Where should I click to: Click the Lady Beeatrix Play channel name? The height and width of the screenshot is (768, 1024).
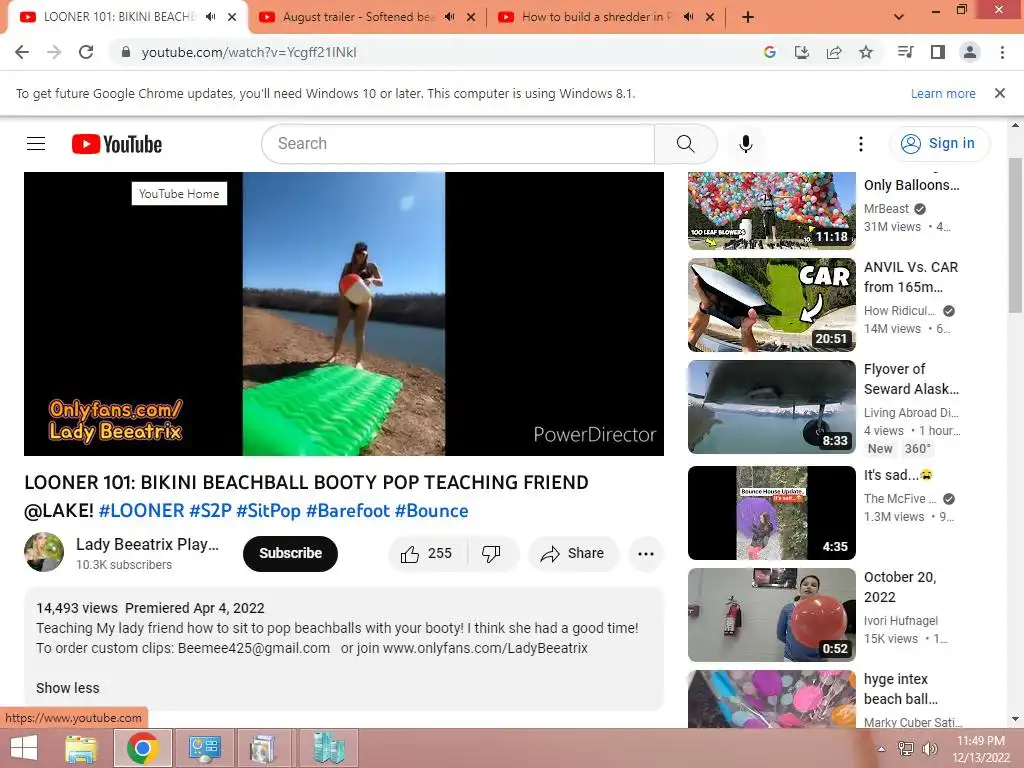(x=147, y=545)
